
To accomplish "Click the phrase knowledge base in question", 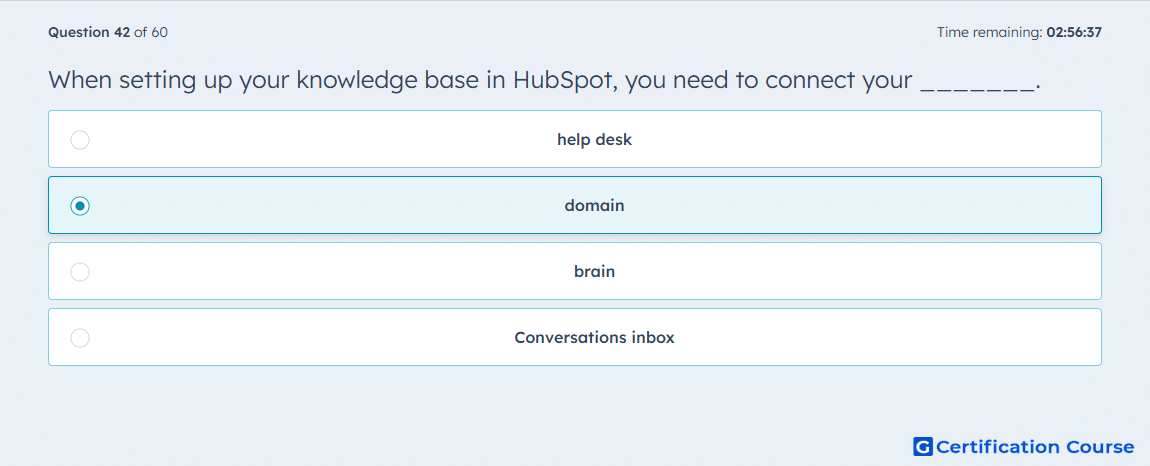I will point(388,80).
